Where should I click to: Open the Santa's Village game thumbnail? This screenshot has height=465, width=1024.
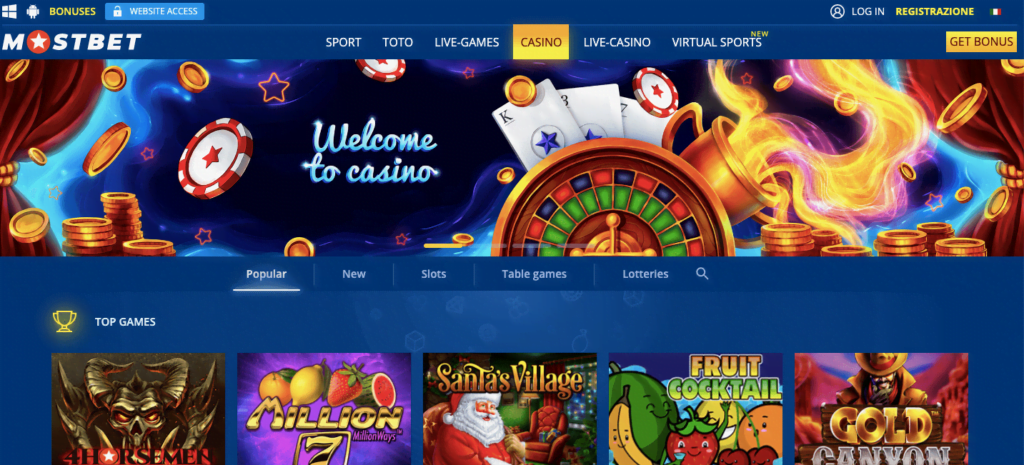point(510,409)
